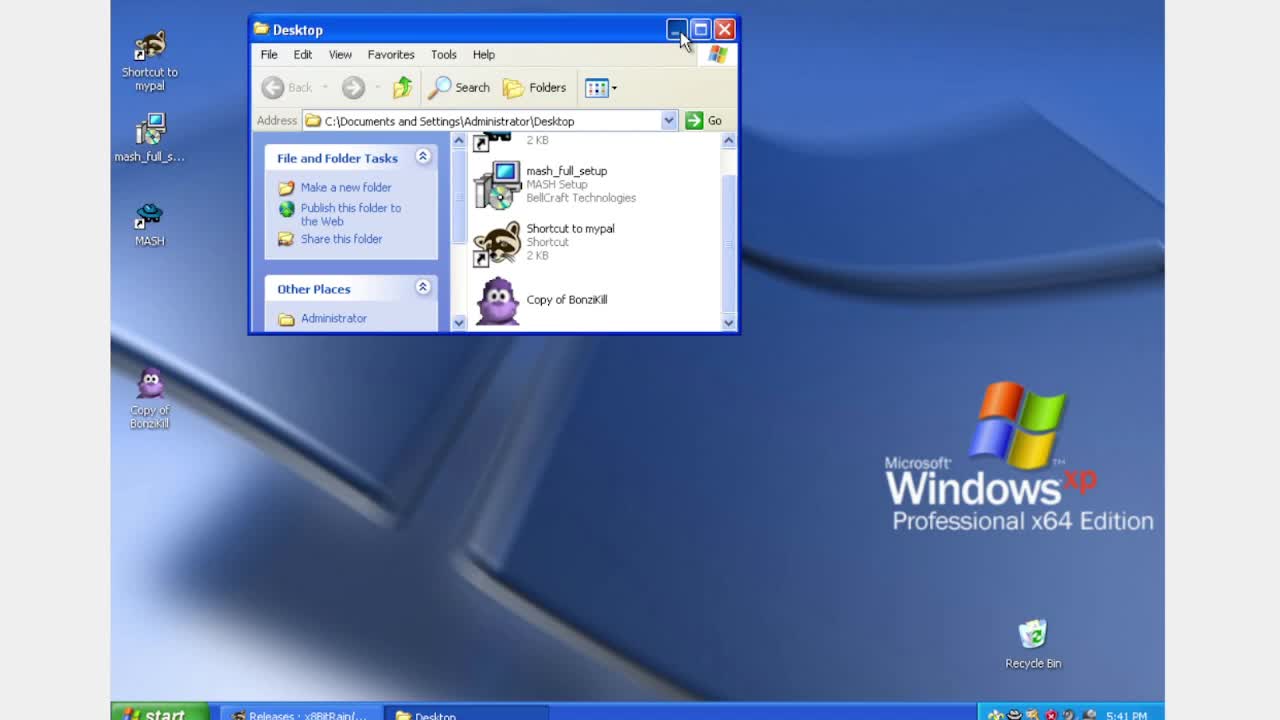Expand the address bar history dropdown
Viewport: 1280px width, 720px height.
tap(668, 120)
